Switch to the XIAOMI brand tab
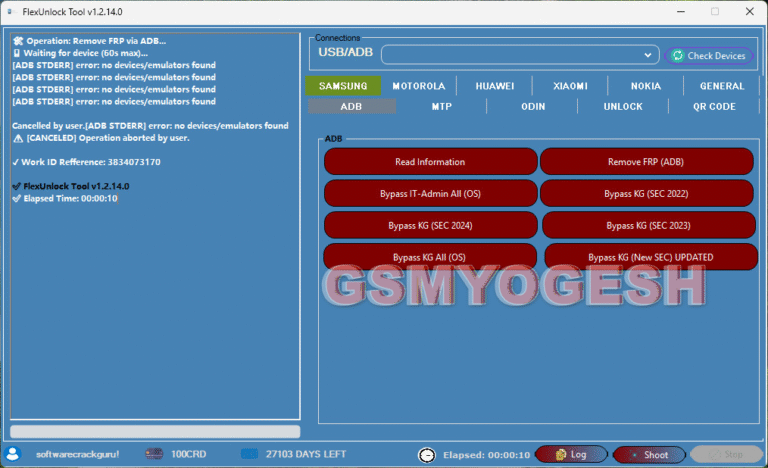 (570, 86)
